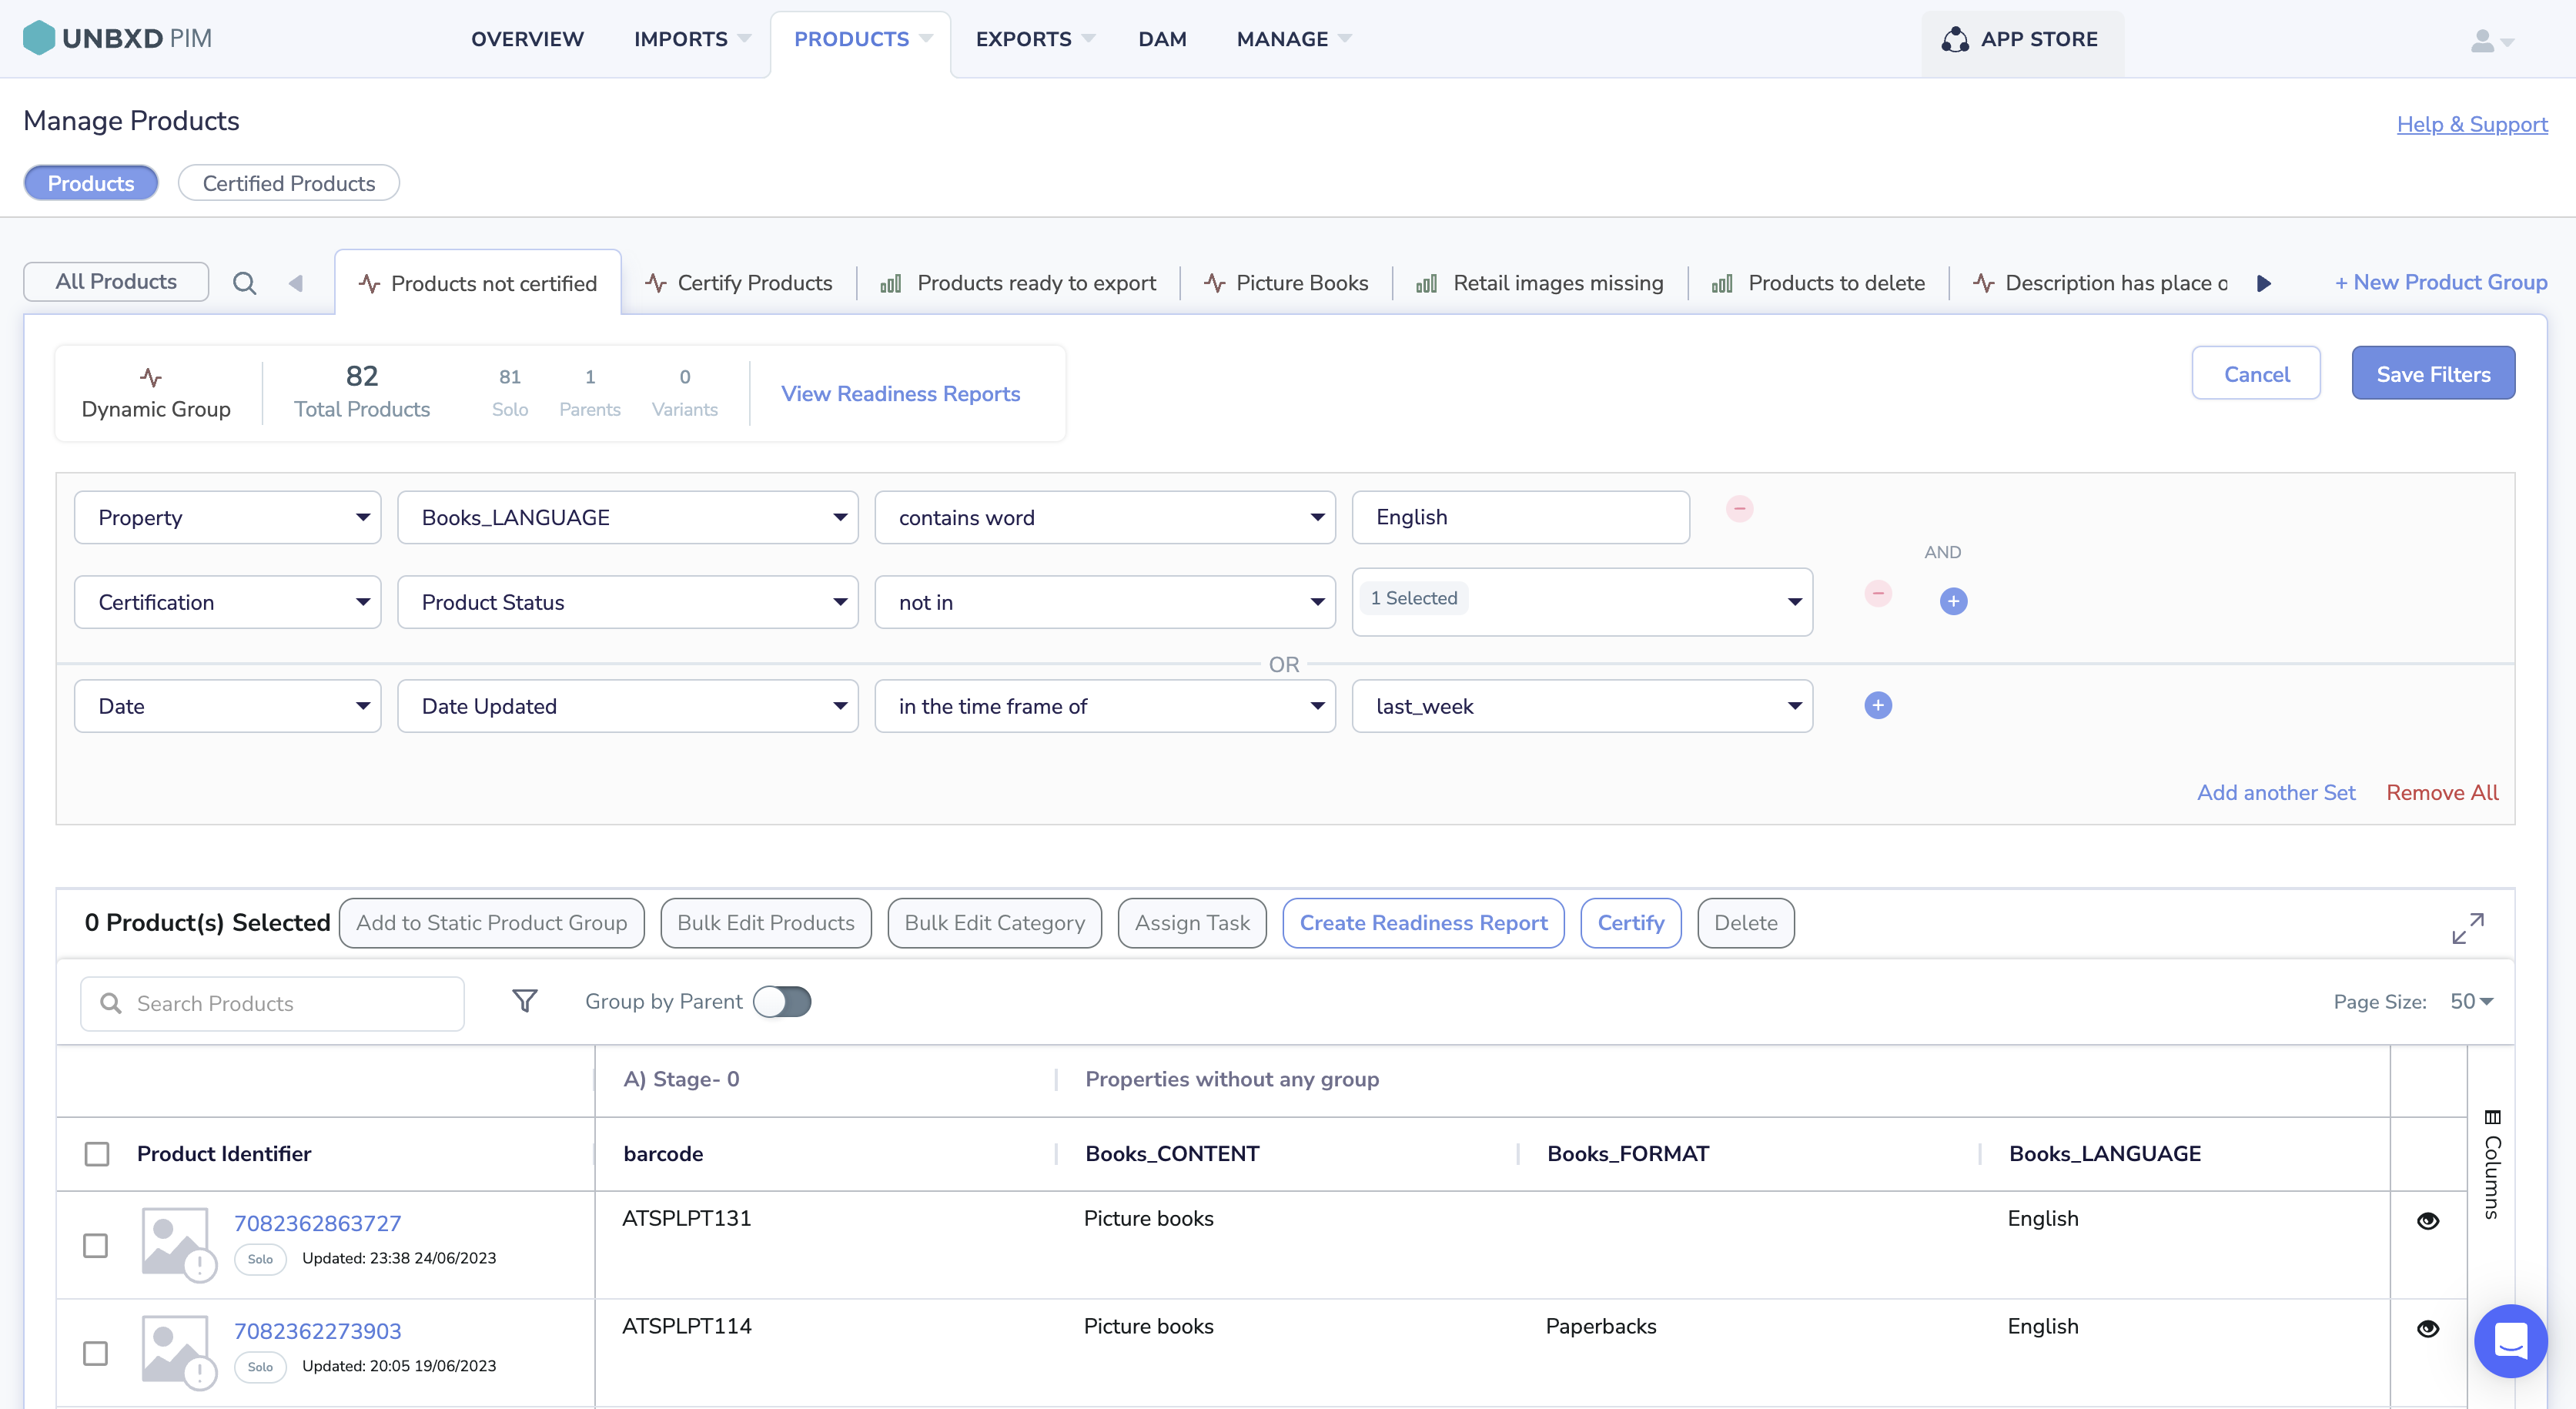Open the Retail images missing tab
This screenshot has height=1409, width=2576.
pos(1540,283)
